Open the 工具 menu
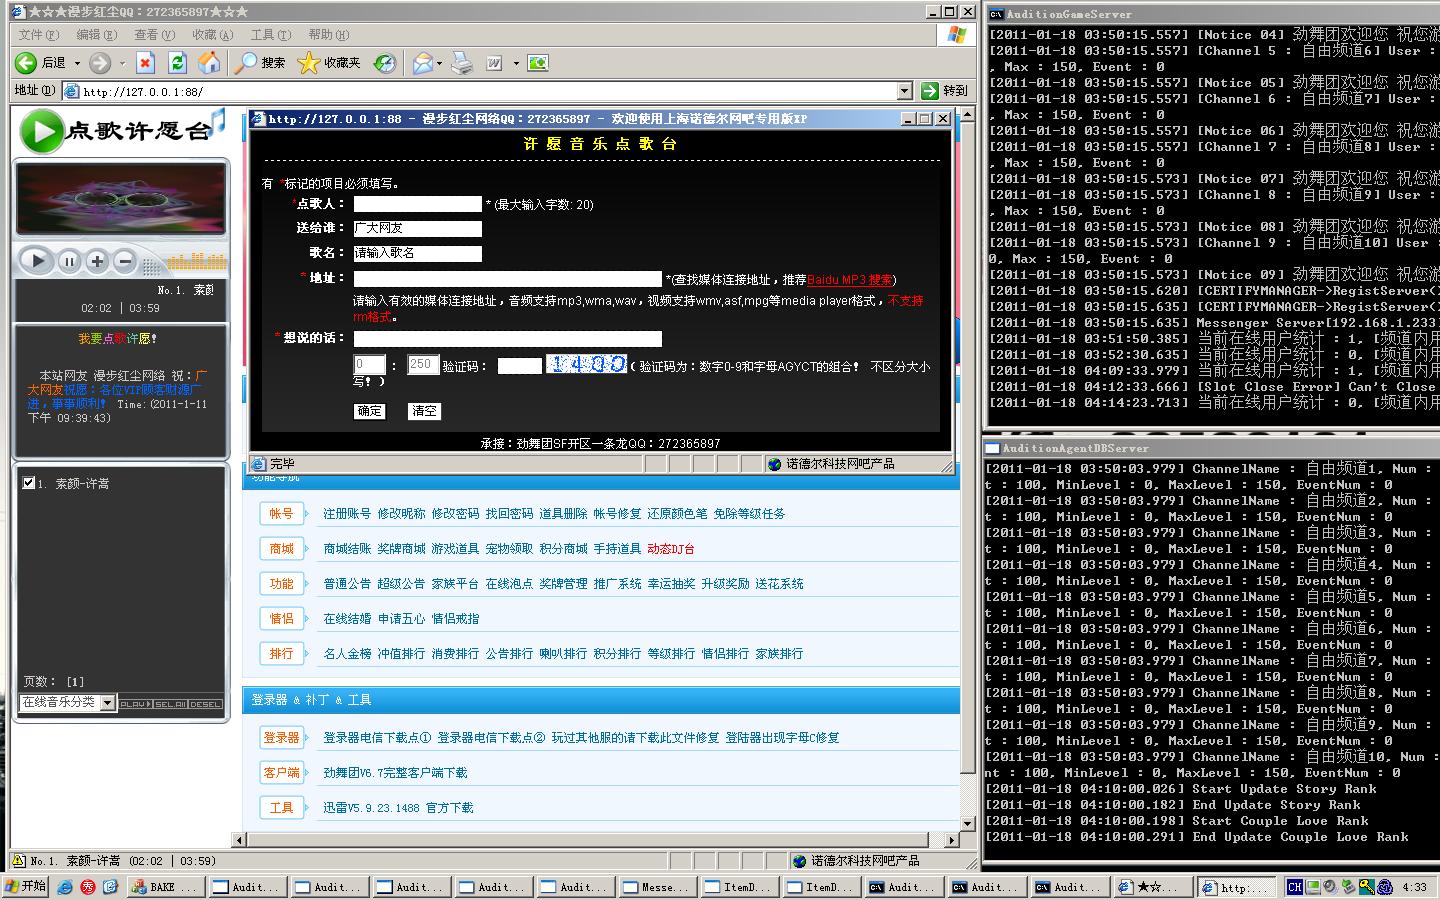The image size is (1440, 900). tap(270, 35)
